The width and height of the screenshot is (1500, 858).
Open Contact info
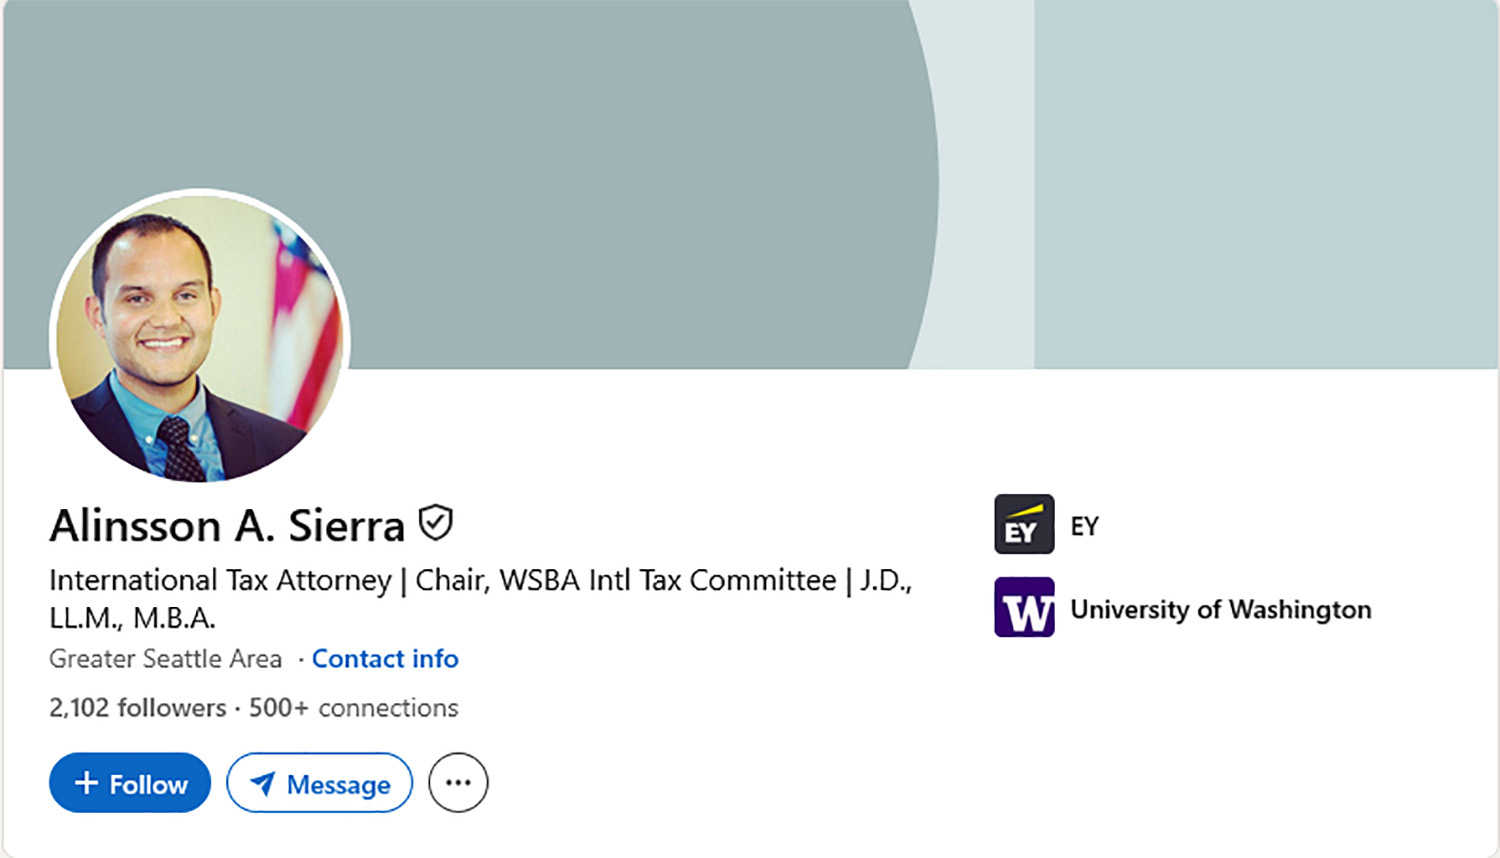point(385,659)
